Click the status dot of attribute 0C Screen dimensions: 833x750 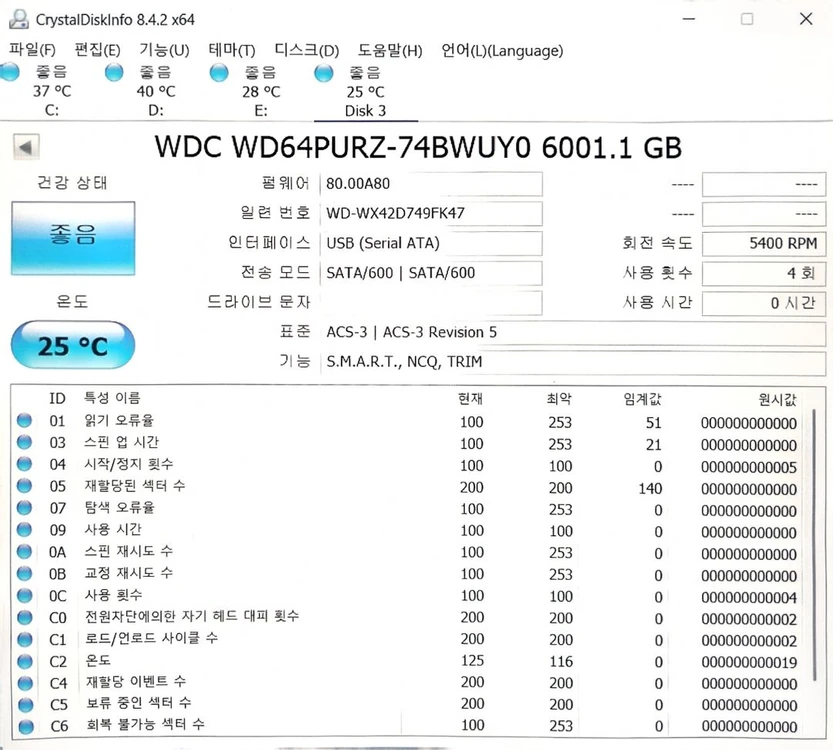[24, 595]
